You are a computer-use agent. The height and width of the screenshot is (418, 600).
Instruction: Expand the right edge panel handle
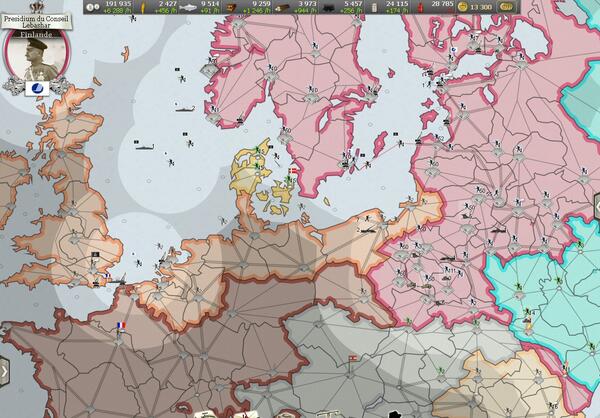[597, 206]
